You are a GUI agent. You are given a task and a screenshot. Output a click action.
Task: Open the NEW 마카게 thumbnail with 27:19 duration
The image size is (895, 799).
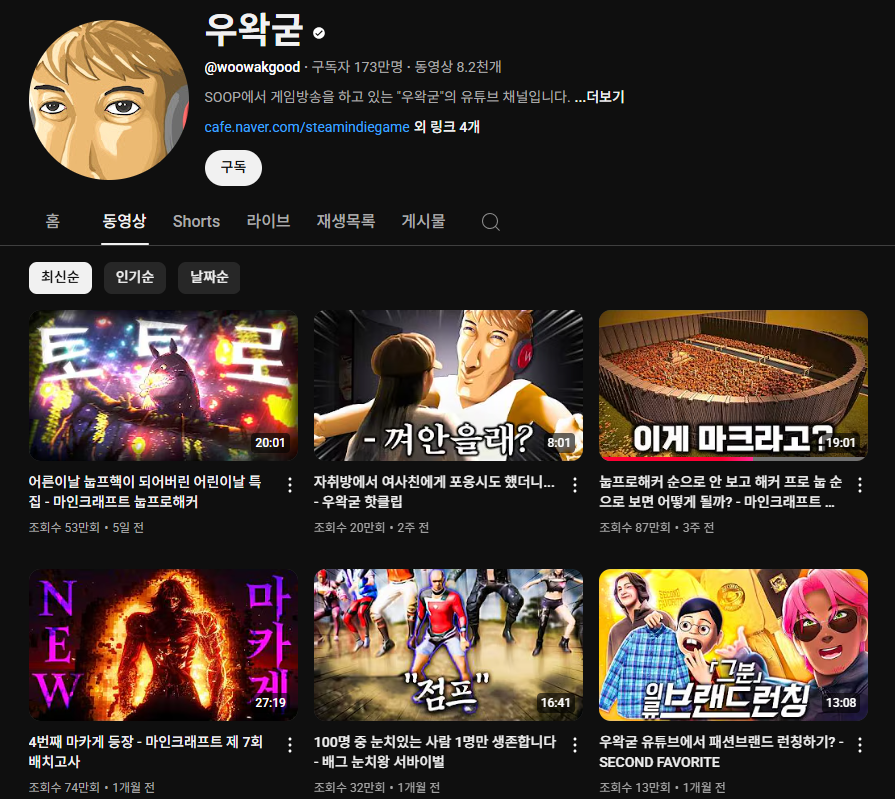[x=163, y=645]
